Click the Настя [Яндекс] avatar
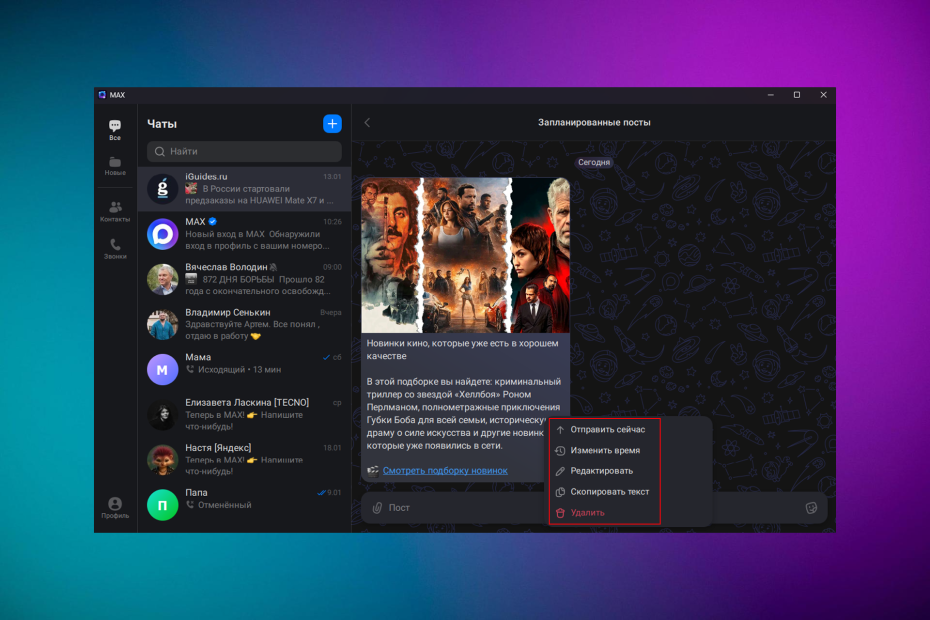 click(x=163, y=460)
